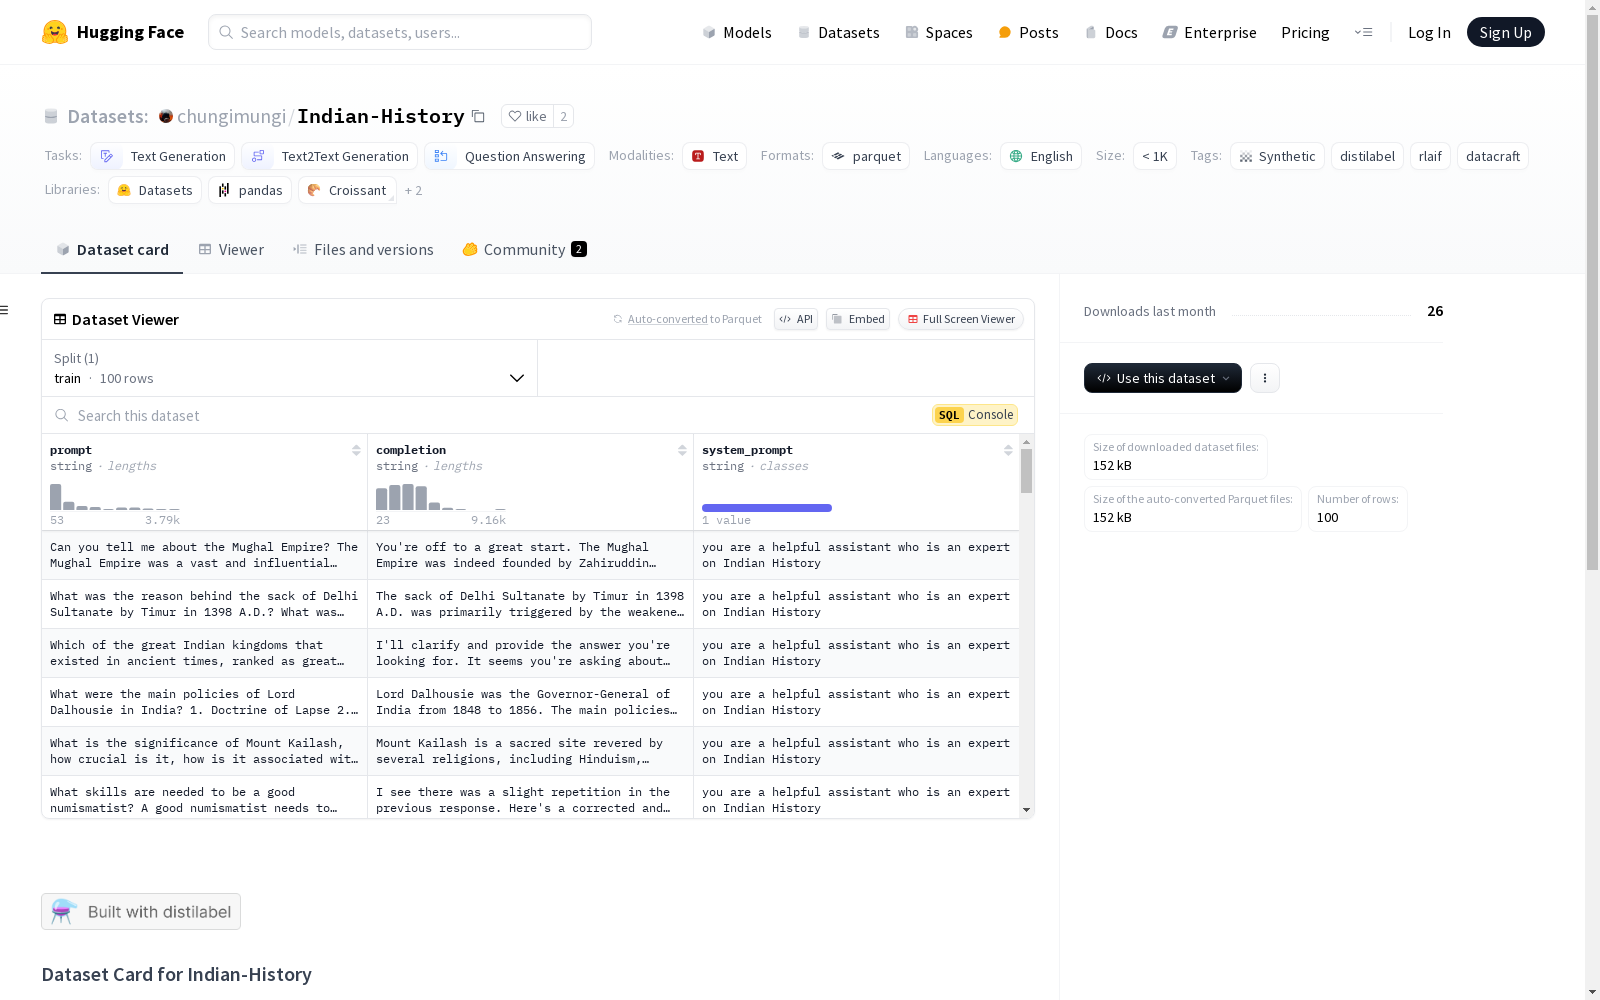Click the prompt lengths histogram
The height and width of the screenshot is (1000, 1600).
[x=115, y=497]
